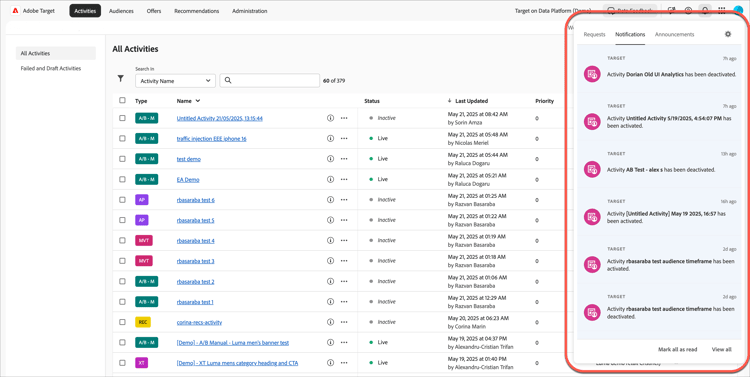Show info icon for rbasaraba test 4

(x=330, y=240)
